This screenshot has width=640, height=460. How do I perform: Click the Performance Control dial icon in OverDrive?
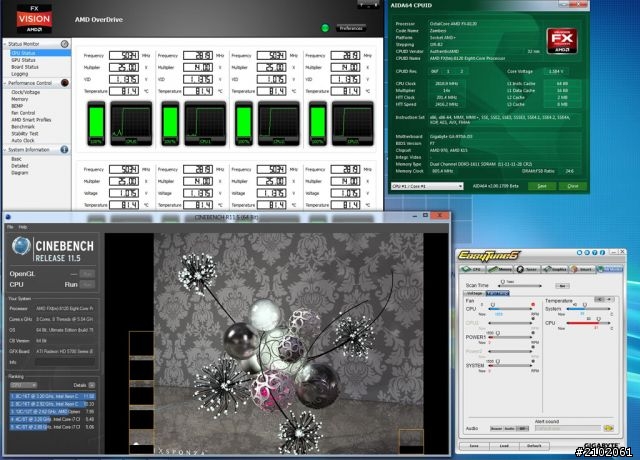(x=64, y=83)
